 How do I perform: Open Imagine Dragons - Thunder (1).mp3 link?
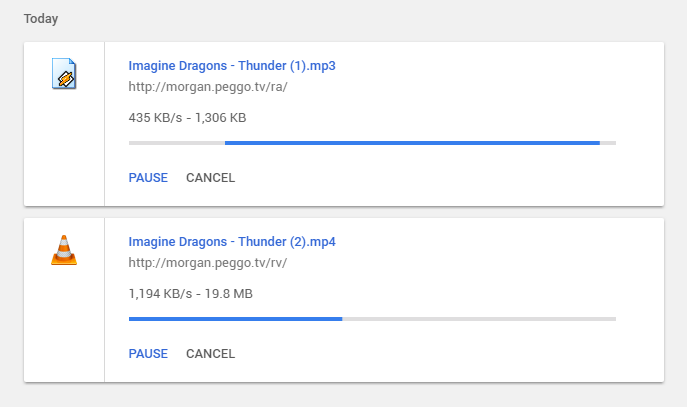pos(232,66)
